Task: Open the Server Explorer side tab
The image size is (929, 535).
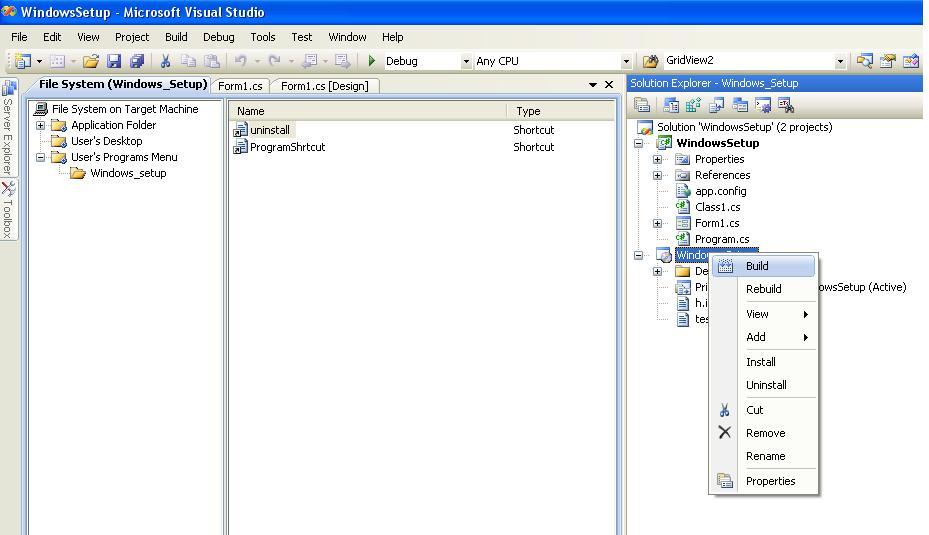Action: tap(8, 127)
